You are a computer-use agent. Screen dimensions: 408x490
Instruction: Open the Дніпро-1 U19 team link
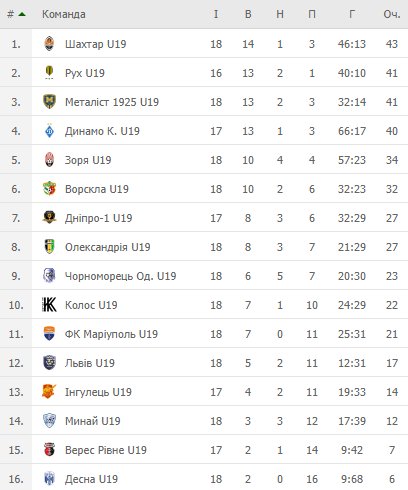(99, 218)
